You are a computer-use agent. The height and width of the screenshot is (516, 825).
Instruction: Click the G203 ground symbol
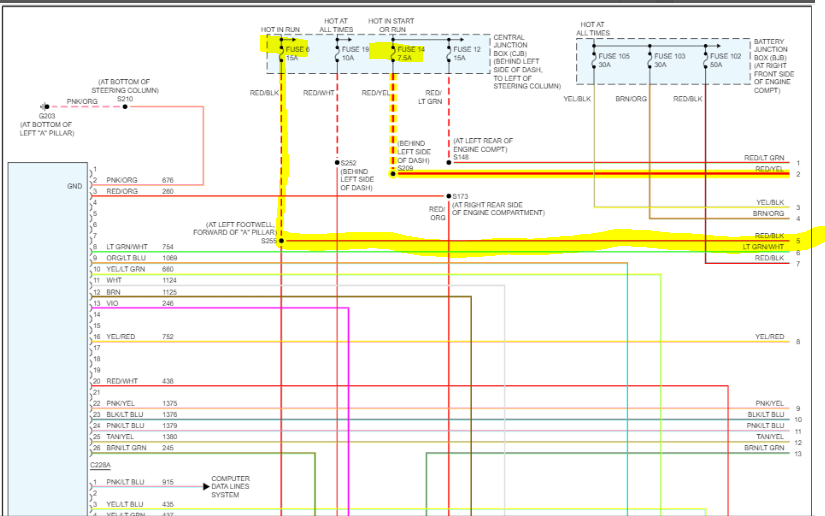pyautogui.click(x=45, y=106)
